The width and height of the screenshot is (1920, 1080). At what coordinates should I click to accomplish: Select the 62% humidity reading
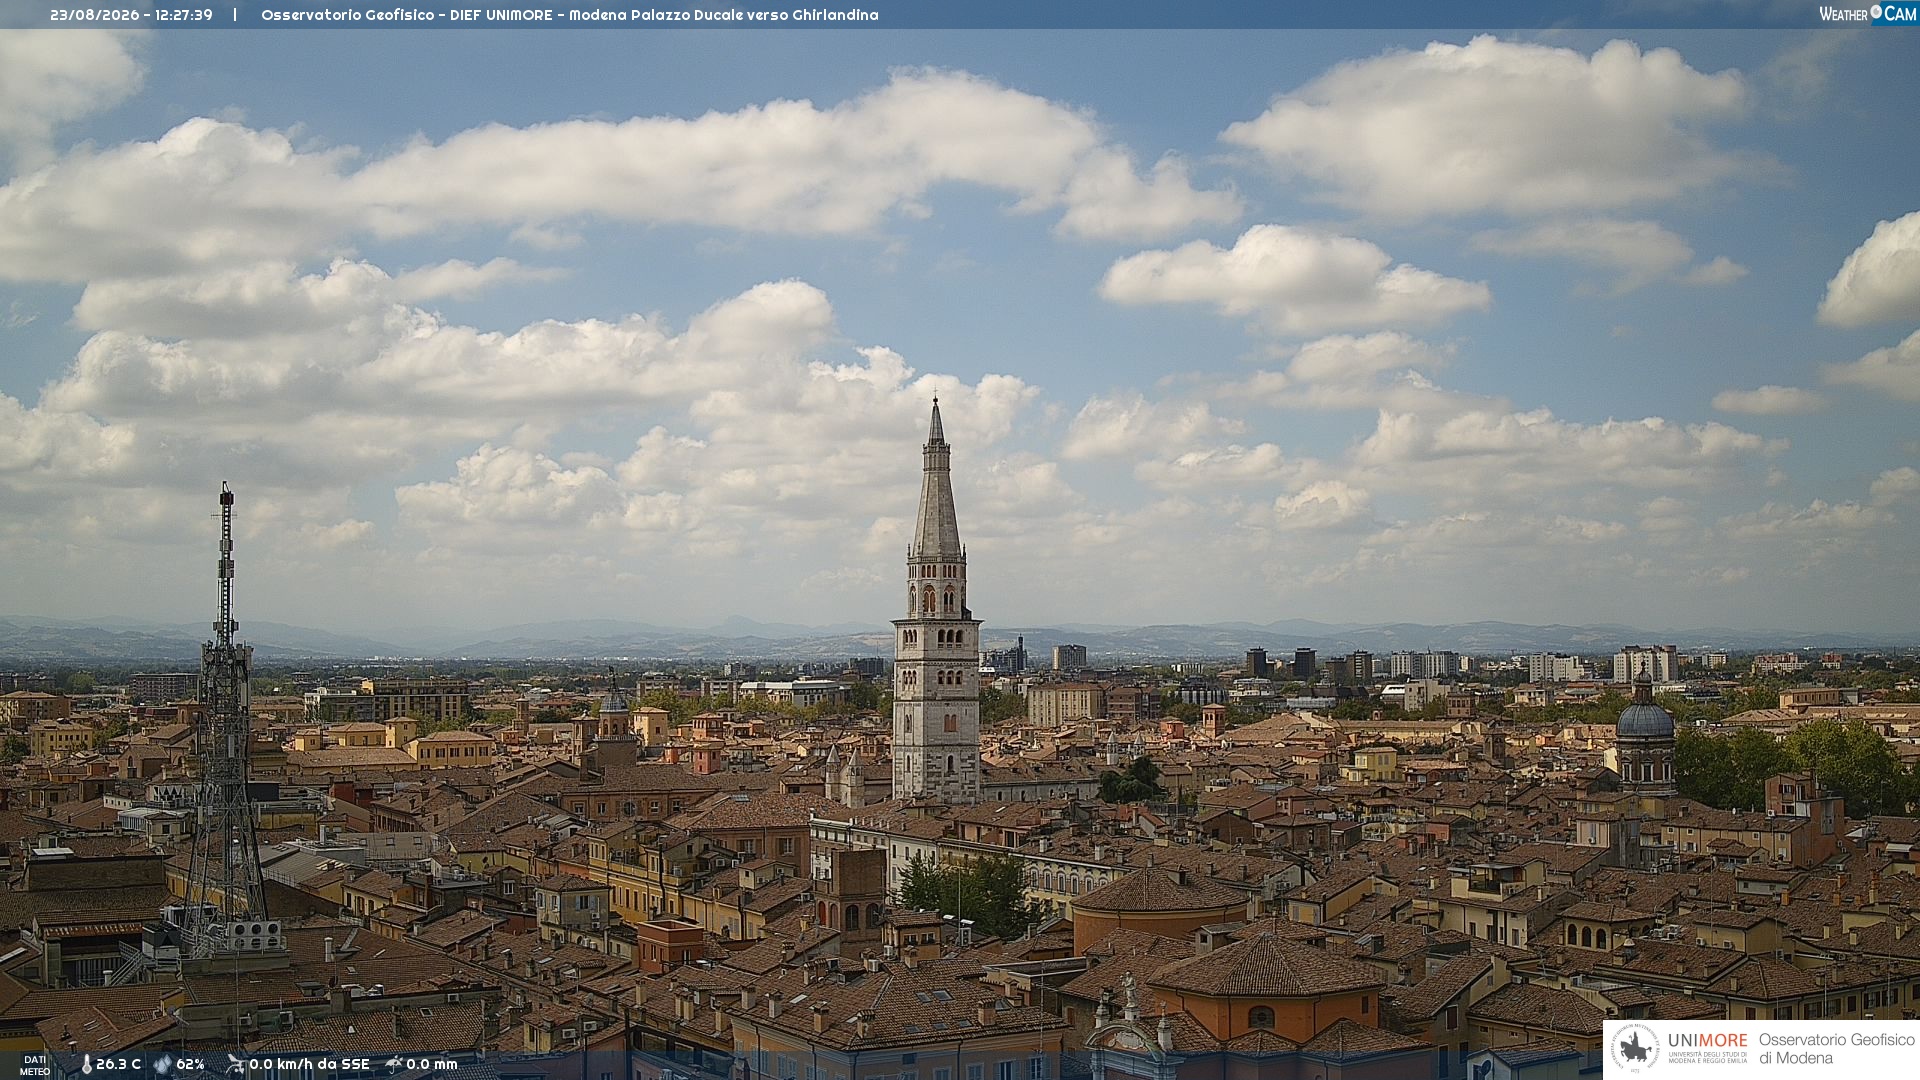(x=191, y=1064)
